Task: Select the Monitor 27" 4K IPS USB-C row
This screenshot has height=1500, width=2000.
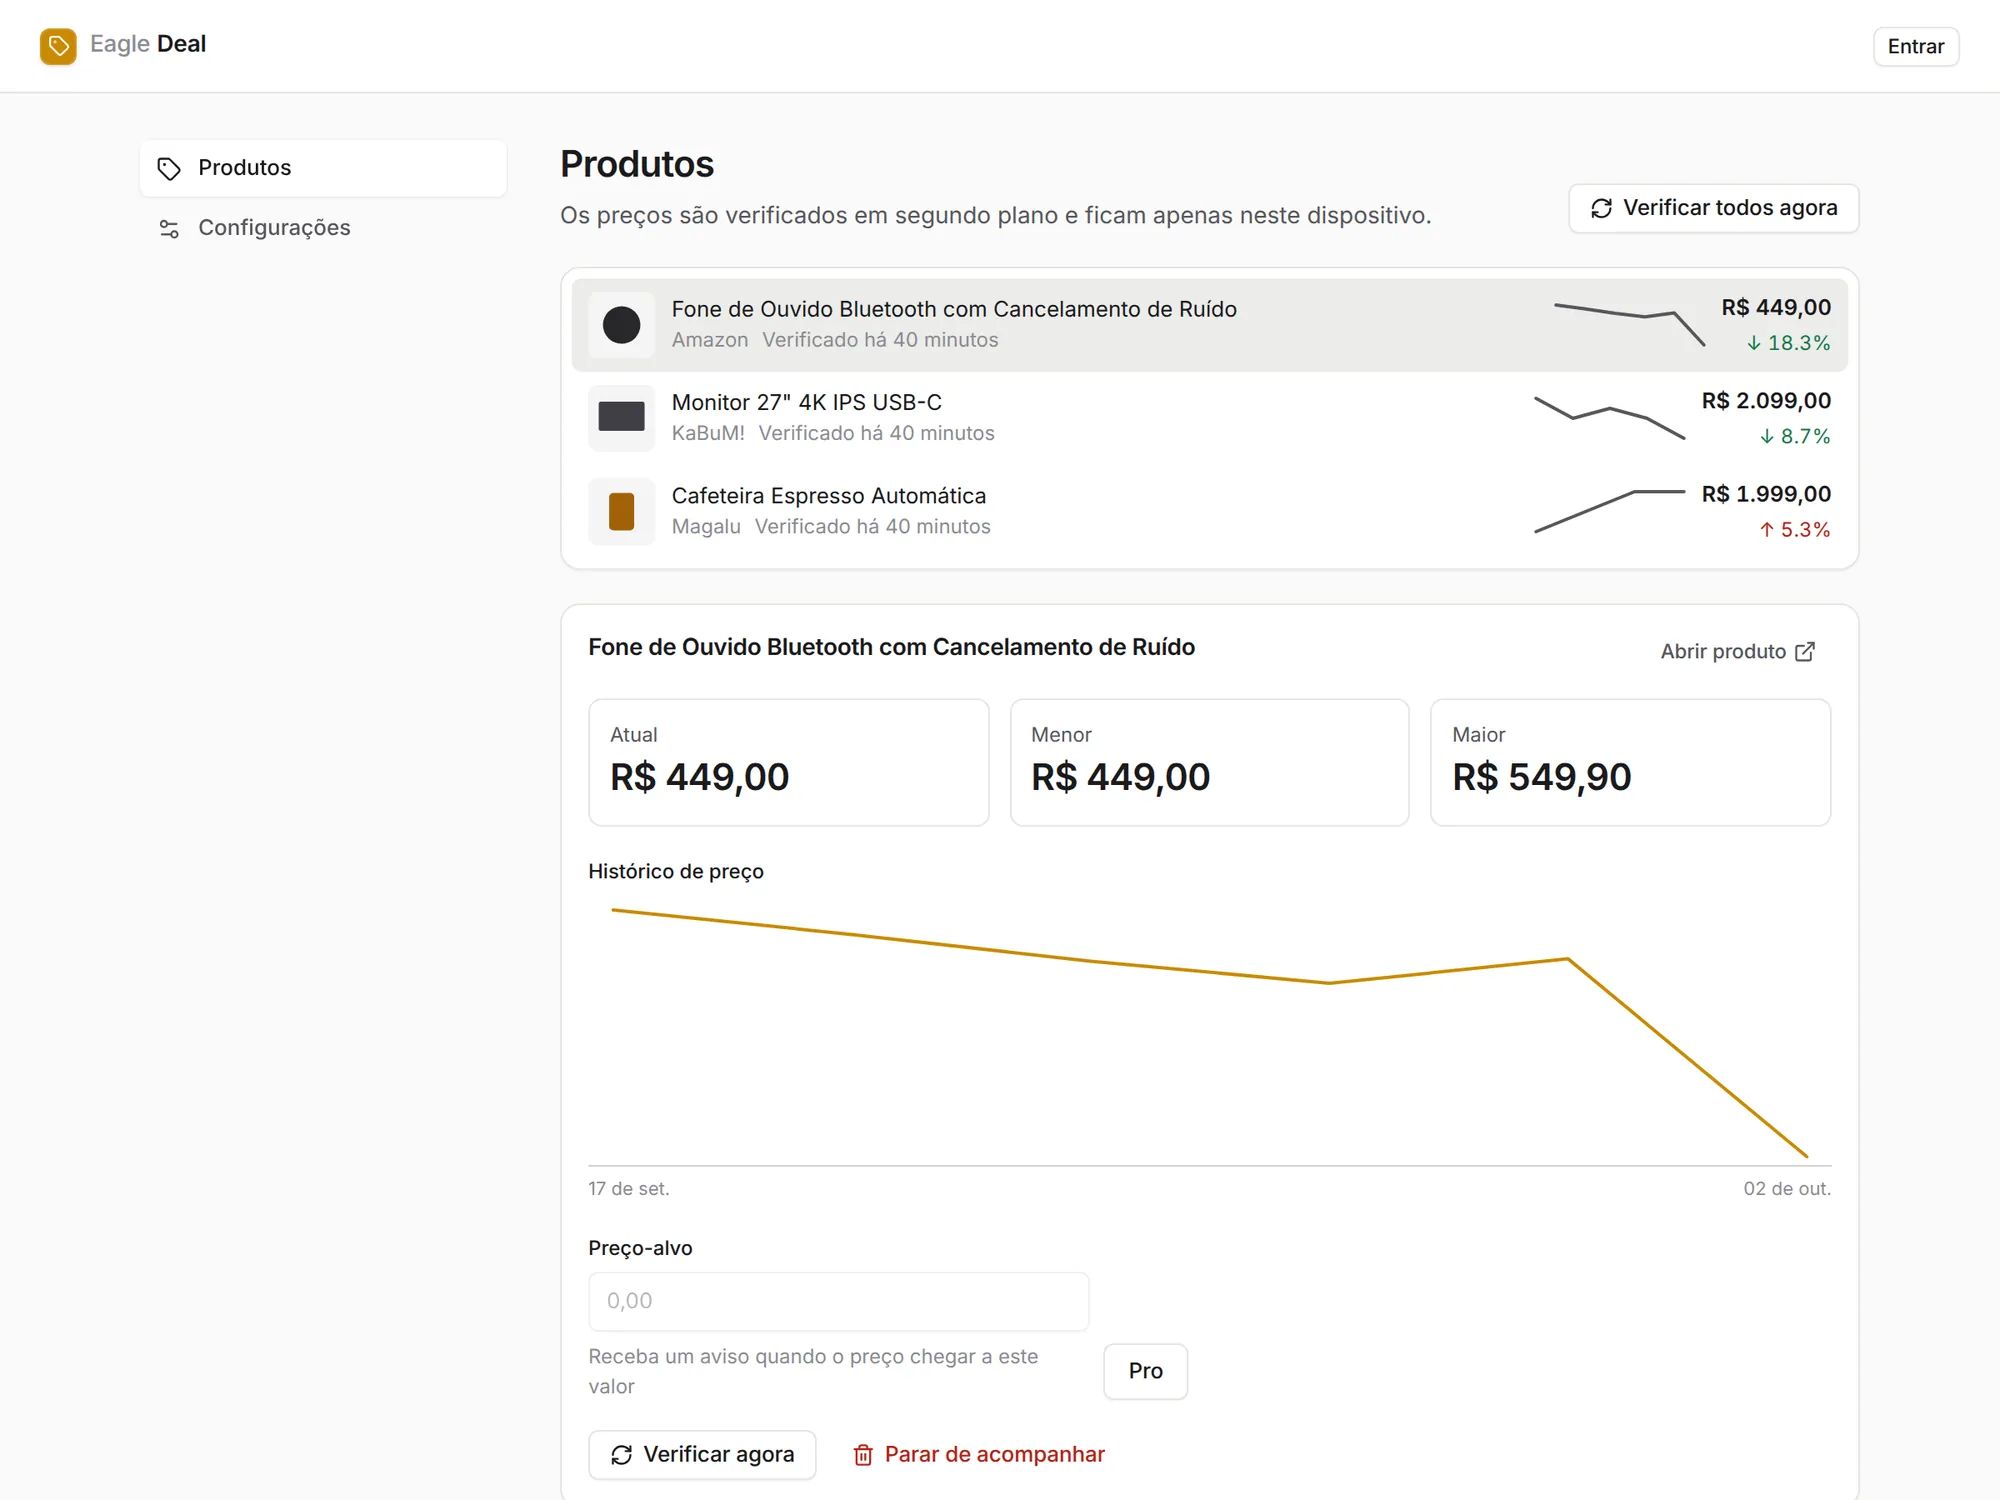Action: click(x=1209, y=418)
